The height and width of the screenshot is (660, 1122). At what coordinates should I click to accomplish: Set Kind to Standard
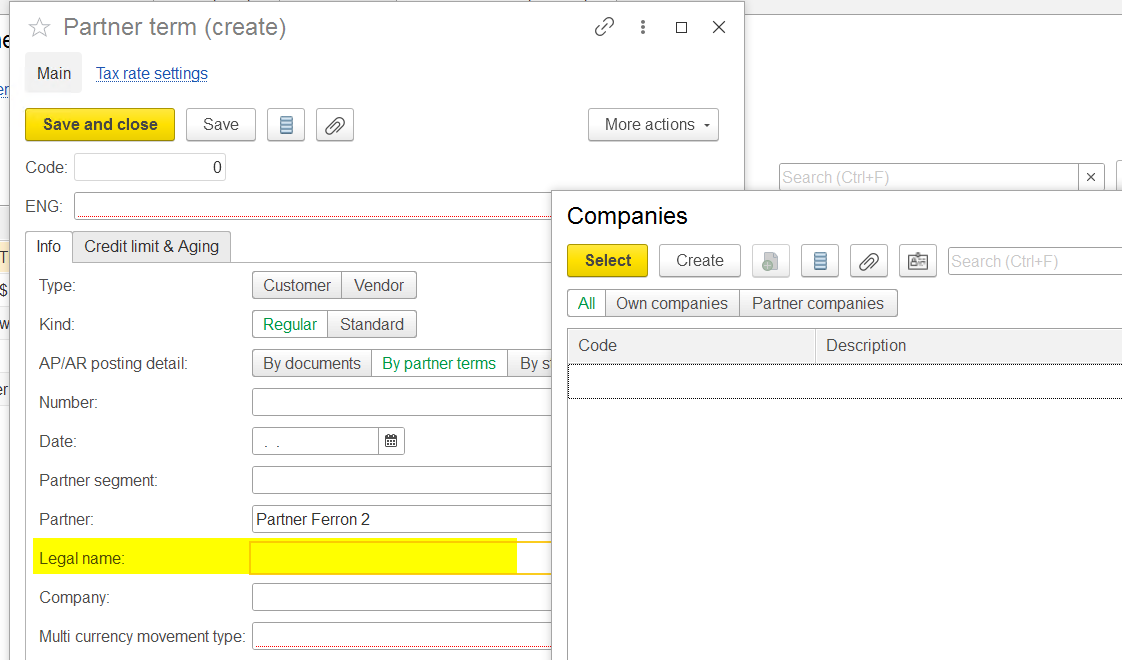click(x=372, y=324)
